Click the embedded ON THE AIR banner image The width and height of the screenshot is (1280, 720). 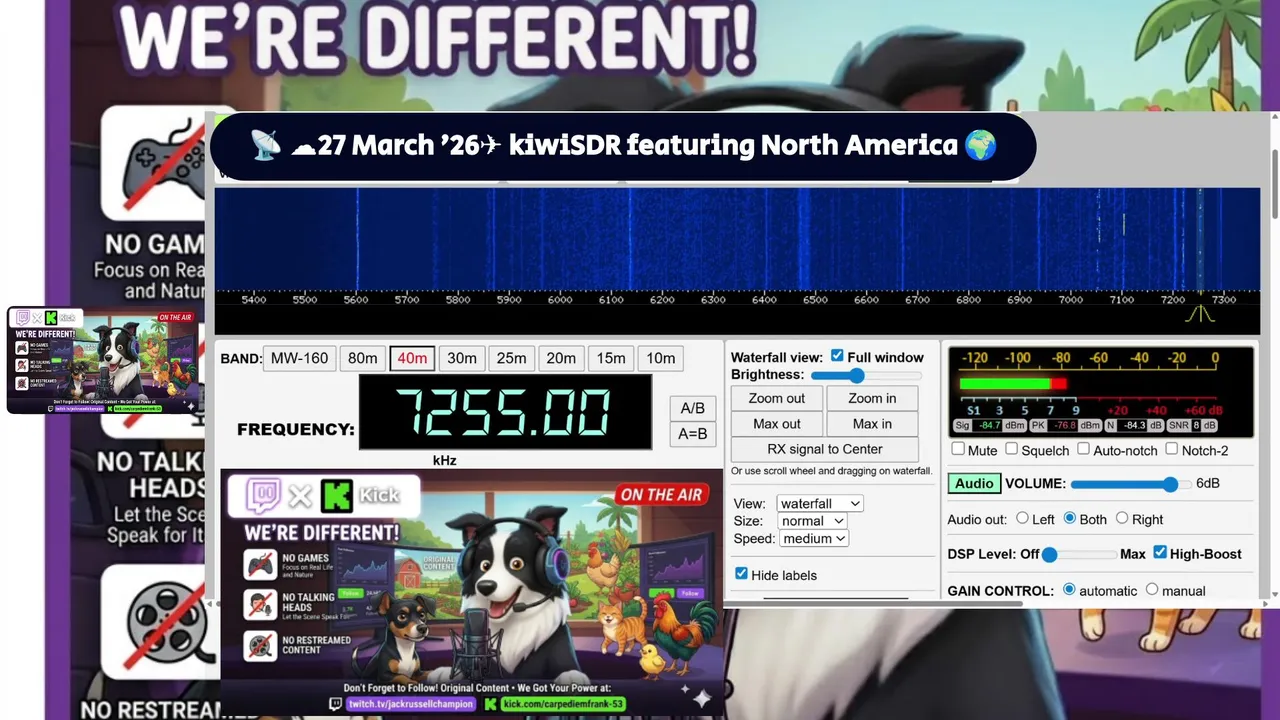coord(471,592)
